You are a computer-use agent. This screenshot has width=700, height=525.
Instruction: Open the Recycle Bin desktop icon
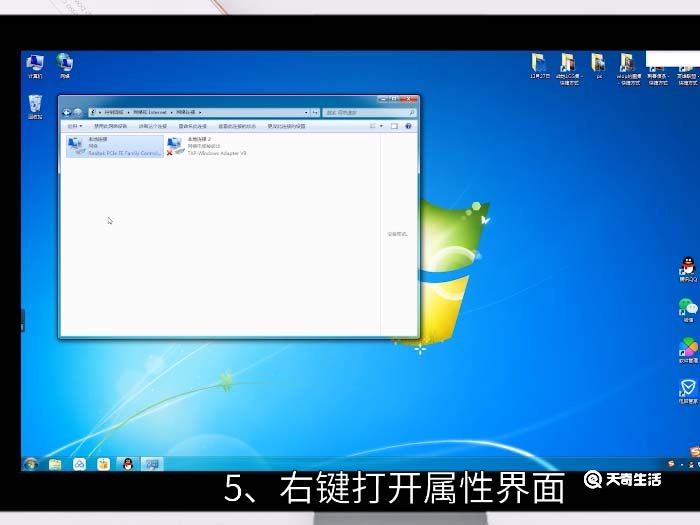pos(35,107)
